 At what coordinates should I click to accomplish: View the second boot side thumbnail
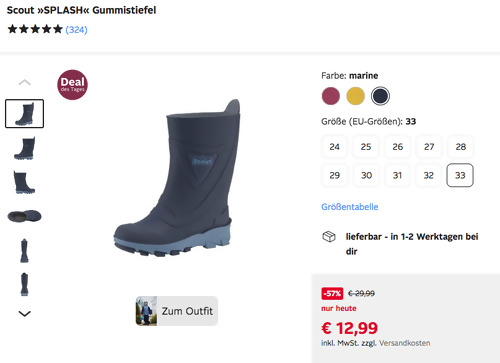(x=24, y=148)
